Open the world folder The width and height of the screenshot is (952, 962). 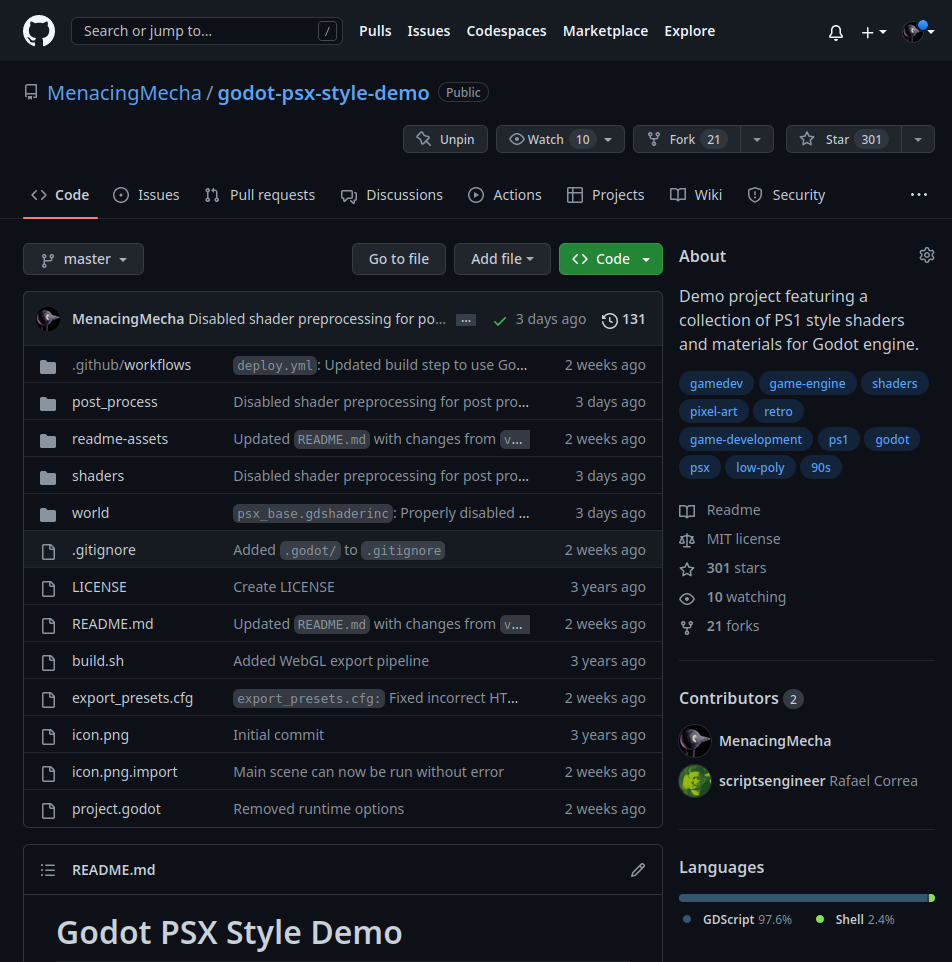point(90,513)
